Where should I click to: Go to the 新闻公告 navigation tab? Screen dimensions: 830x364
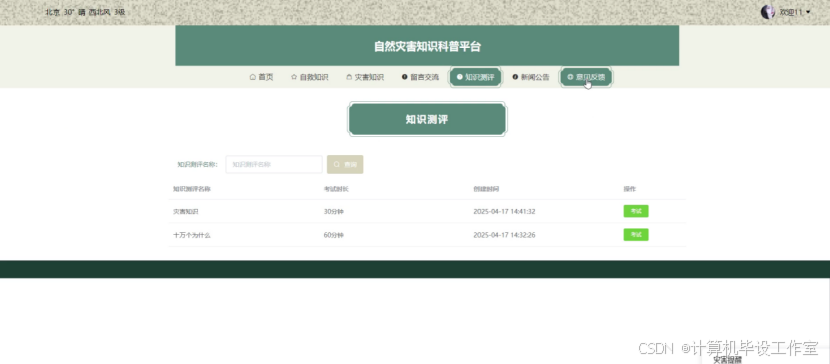[x=531, y=77]
